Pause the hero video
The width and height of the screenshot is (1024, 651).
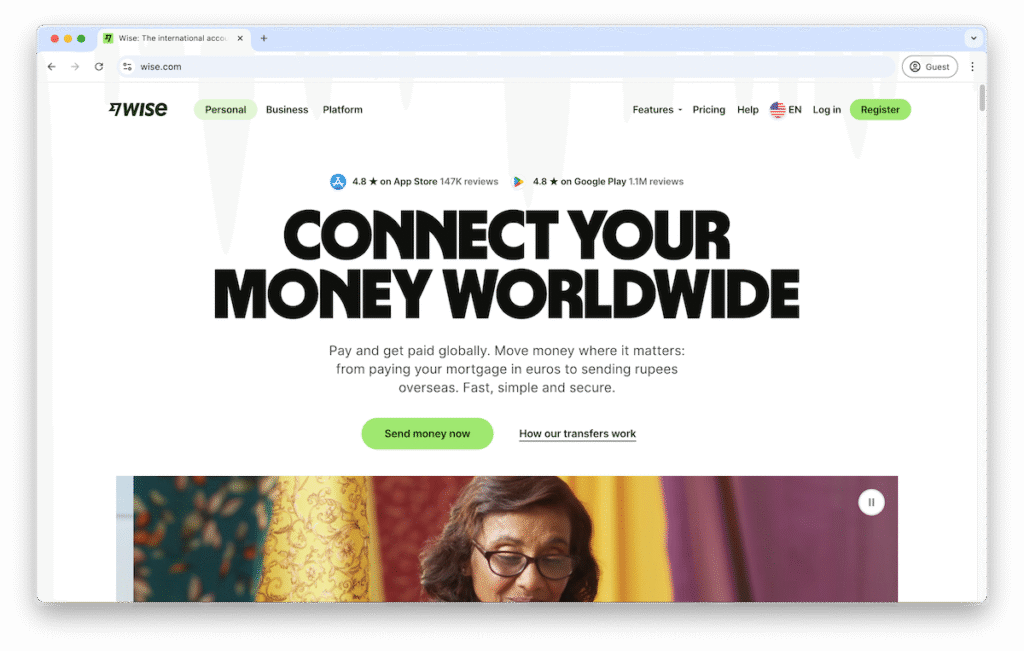(x=871, y=502)
